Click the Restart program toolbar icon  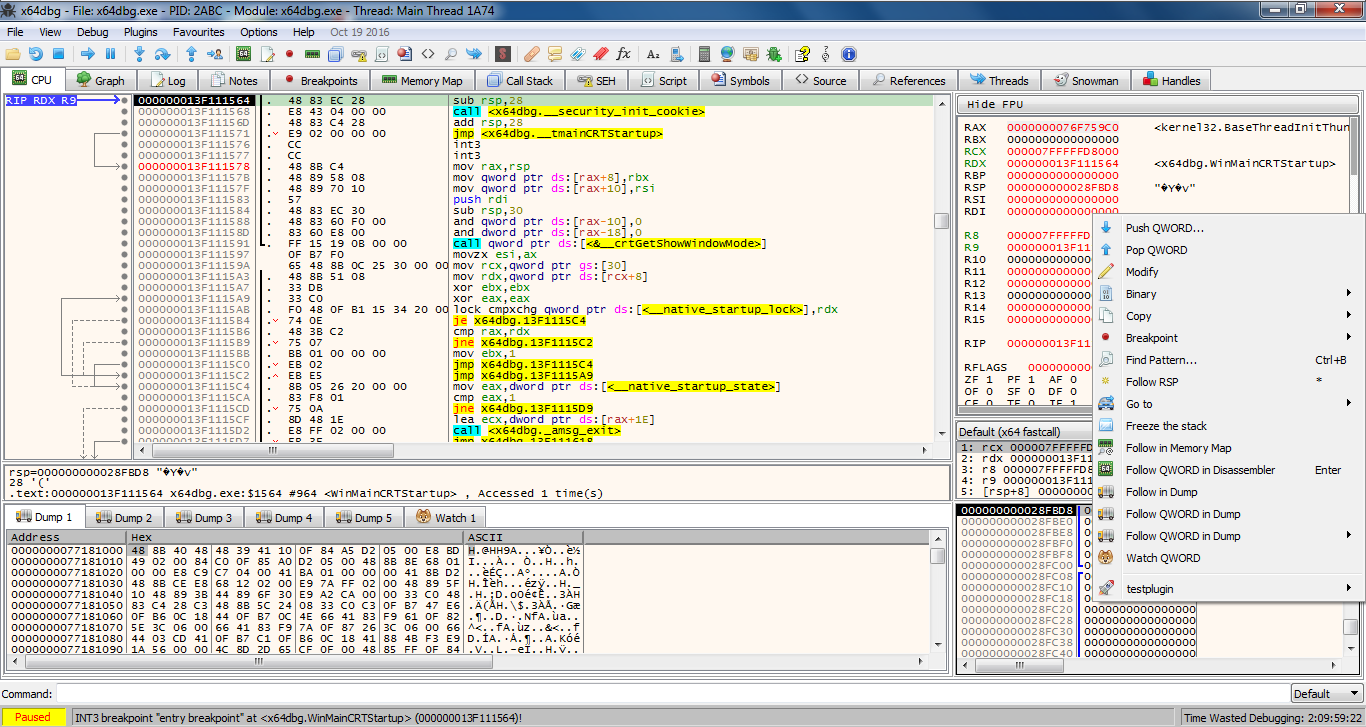point(36,54)
